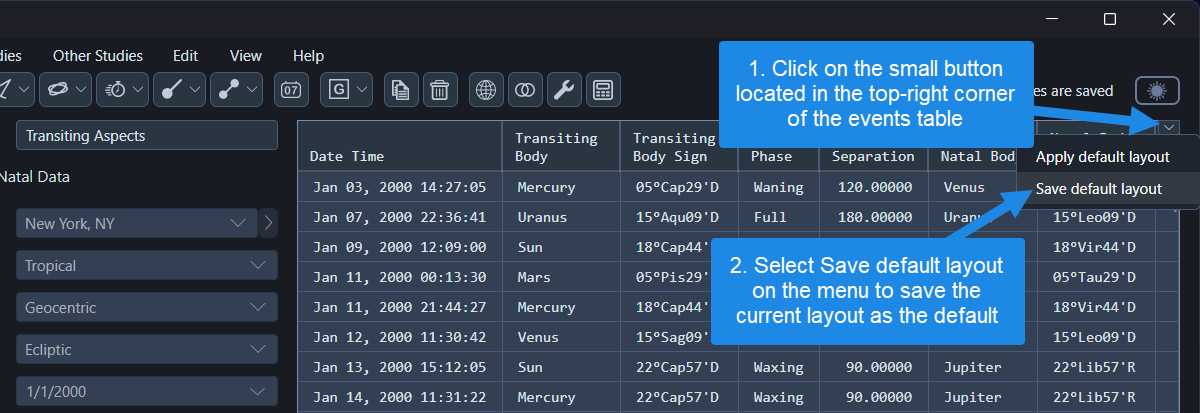The height and width of the screenshot is (413, 1200).
Task: Choose Save default layout
Action: tap(1098, 189)
